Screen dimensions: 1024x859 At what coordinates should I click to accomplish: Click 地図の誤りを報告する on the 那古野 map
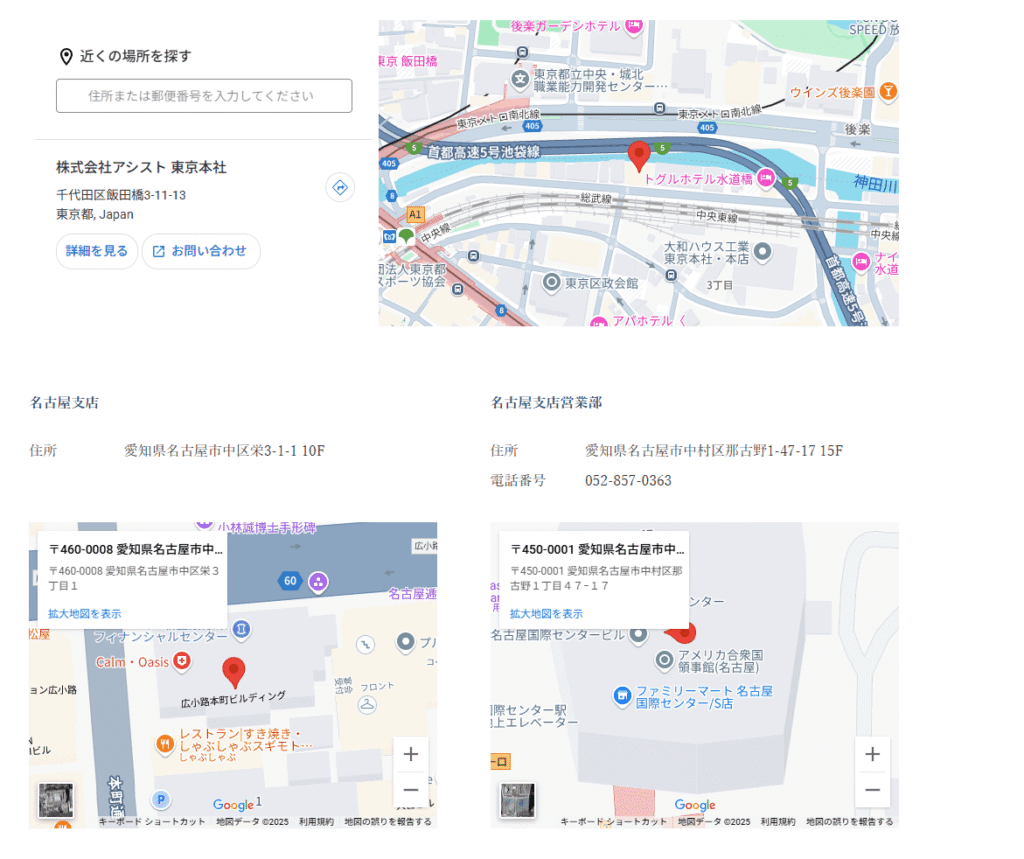pos(850,822)
